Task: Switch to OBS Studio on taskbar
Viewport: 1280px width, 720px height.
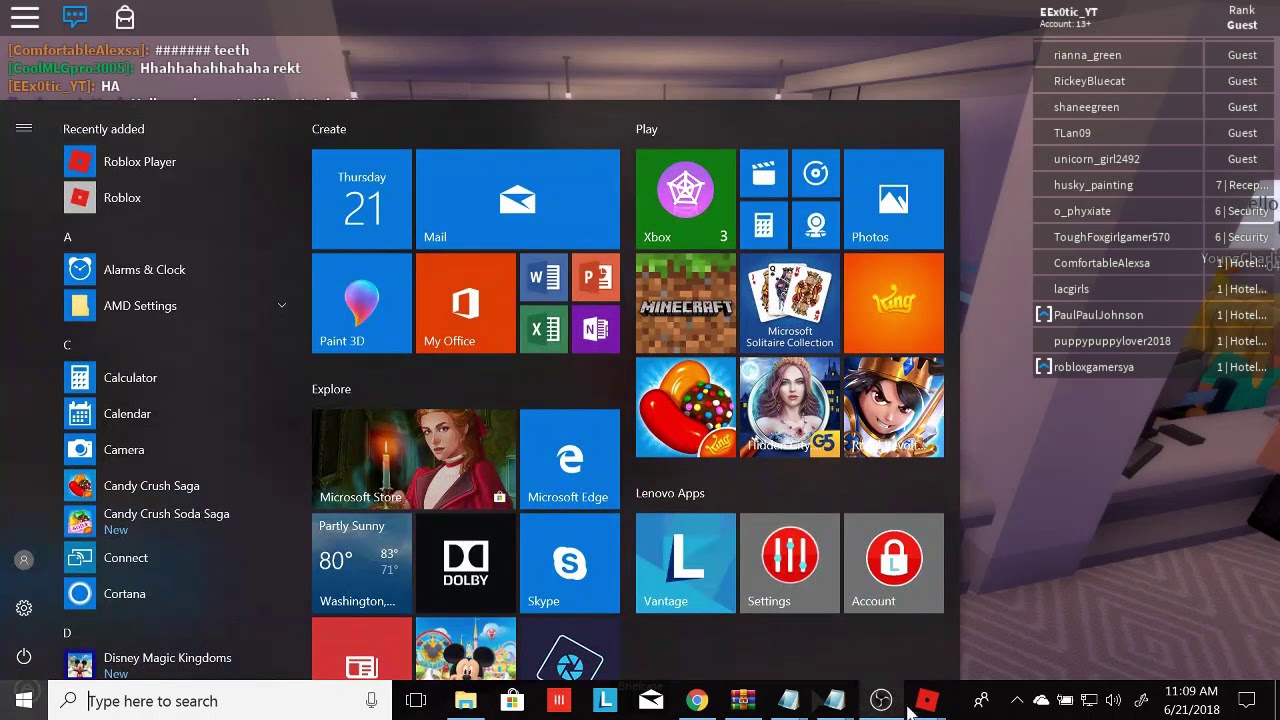Action: 881,701
